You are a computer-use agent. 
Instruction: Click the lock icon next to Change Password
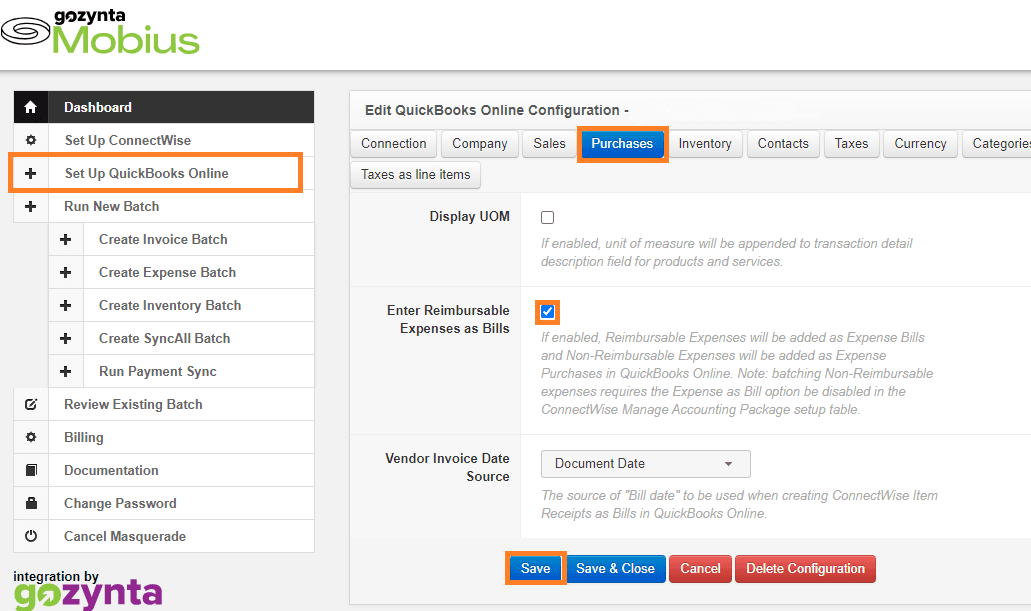point(30,503)
